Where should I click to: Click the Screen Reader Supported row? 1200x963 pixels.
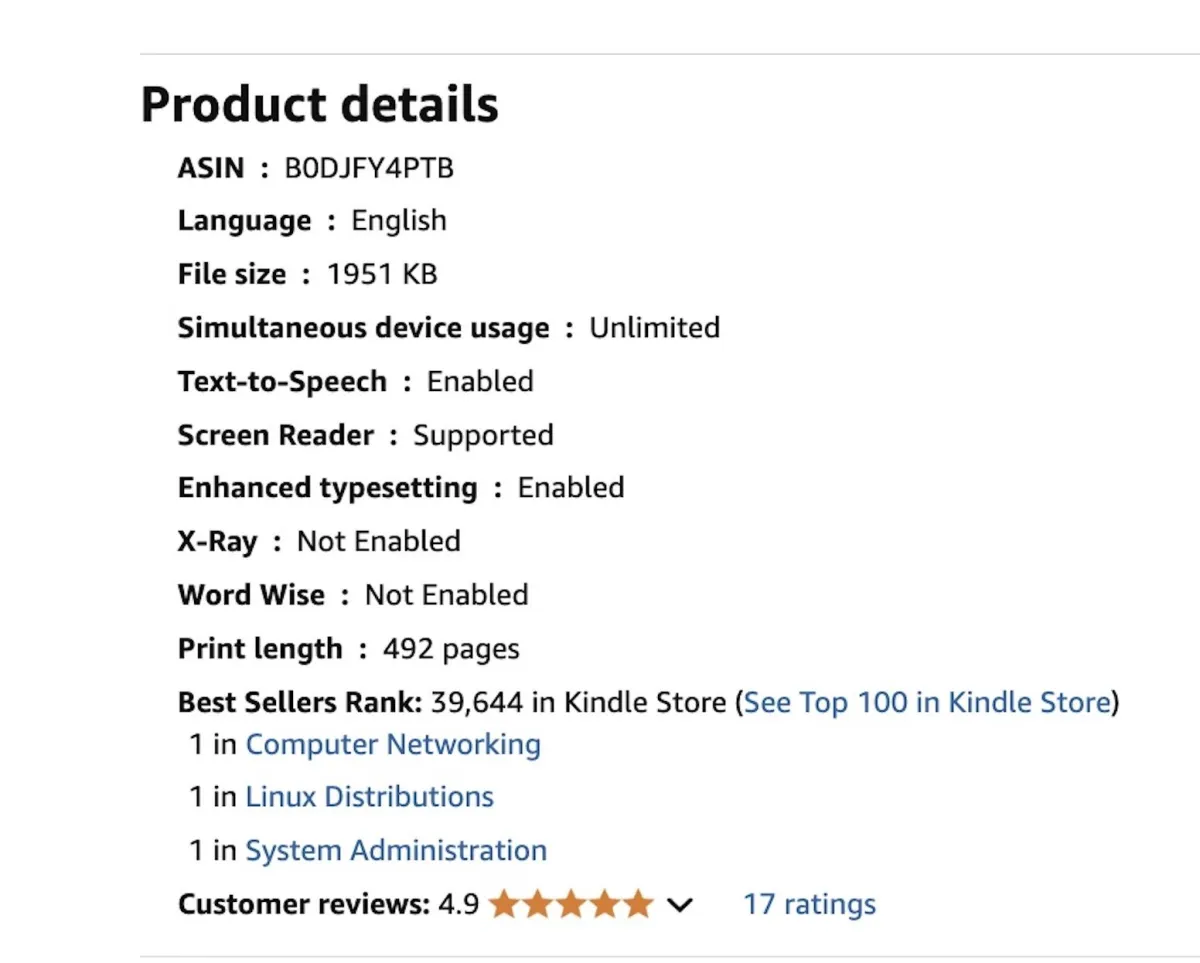[x=365, y=435]
